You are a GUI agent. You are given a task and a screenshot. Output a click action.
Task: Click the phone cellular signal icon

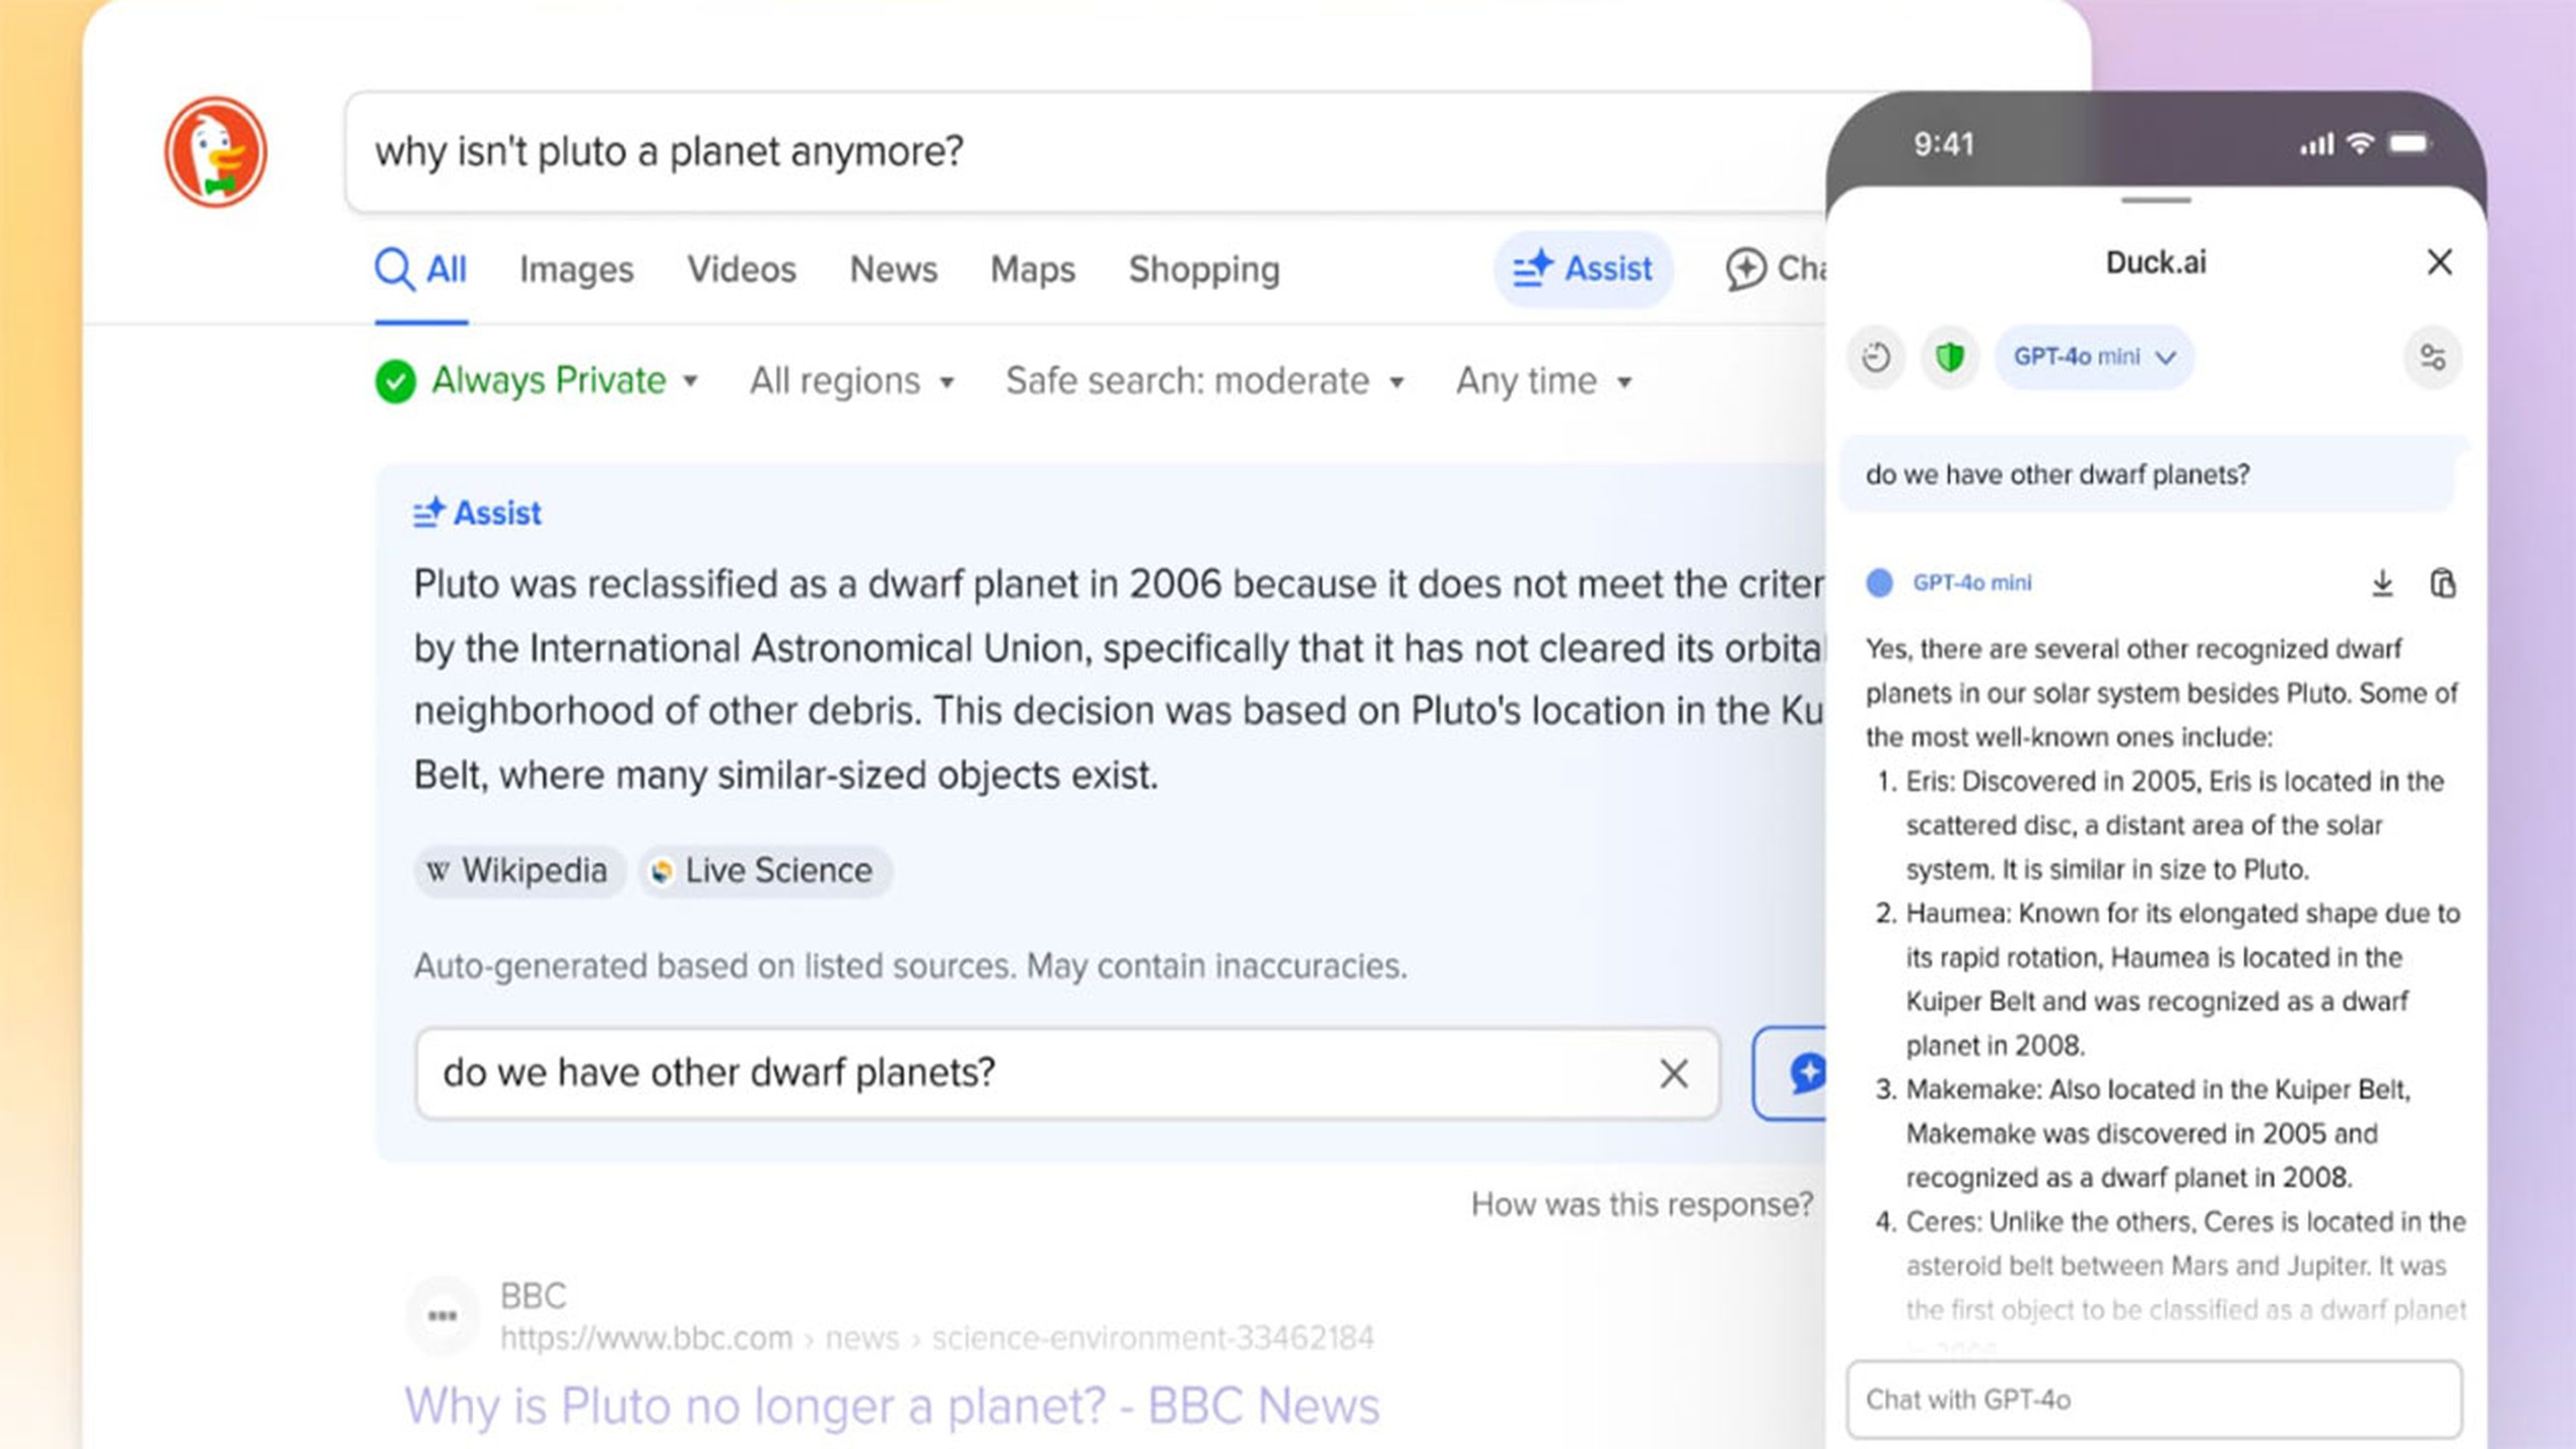(2317, 145)
